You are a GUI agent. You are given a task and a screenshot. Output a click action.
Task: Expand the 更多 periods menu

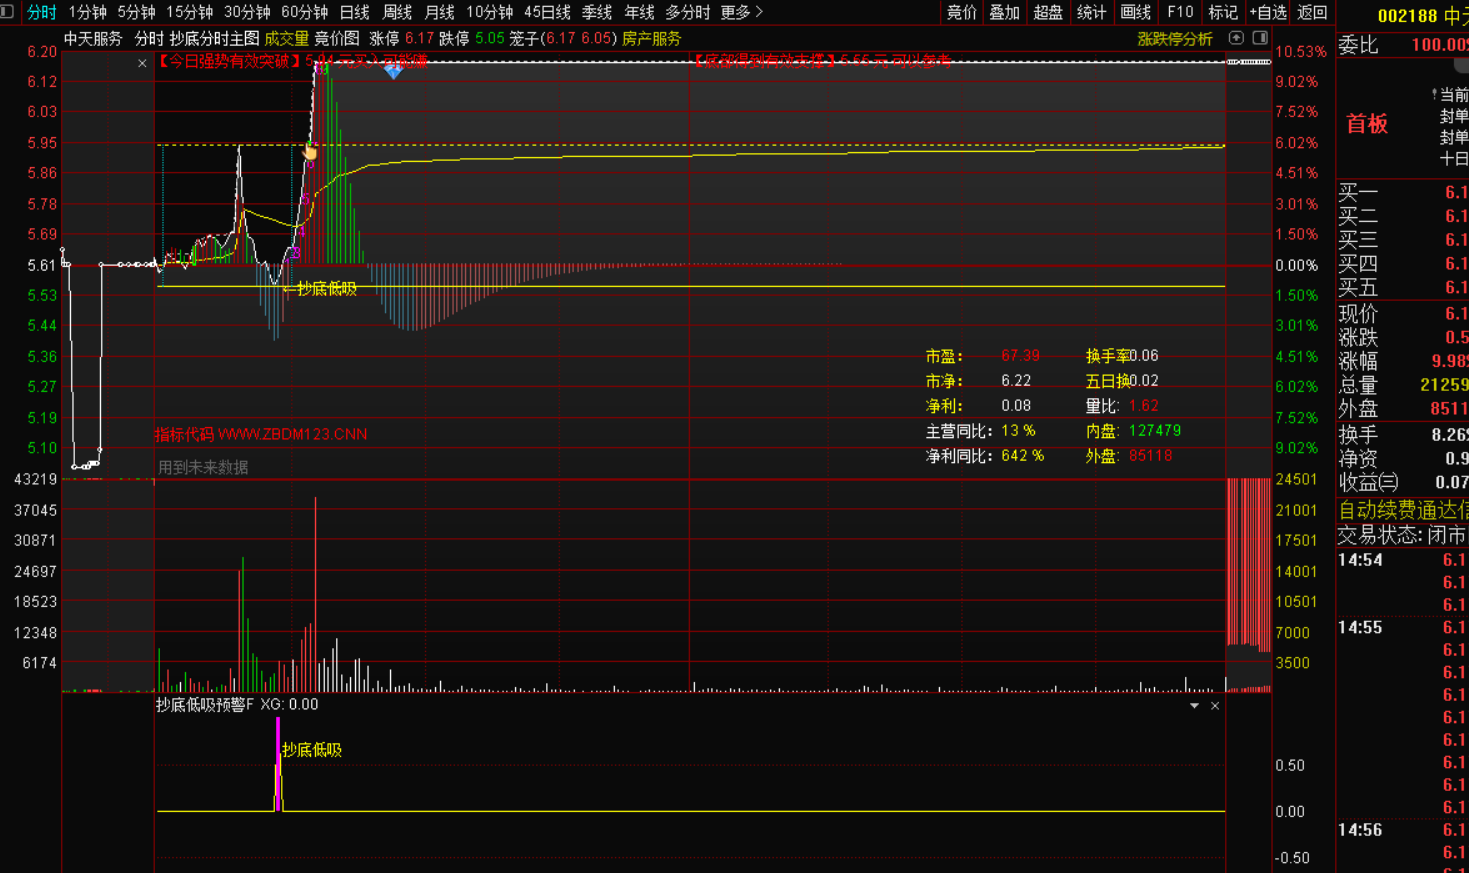[741, 12]
